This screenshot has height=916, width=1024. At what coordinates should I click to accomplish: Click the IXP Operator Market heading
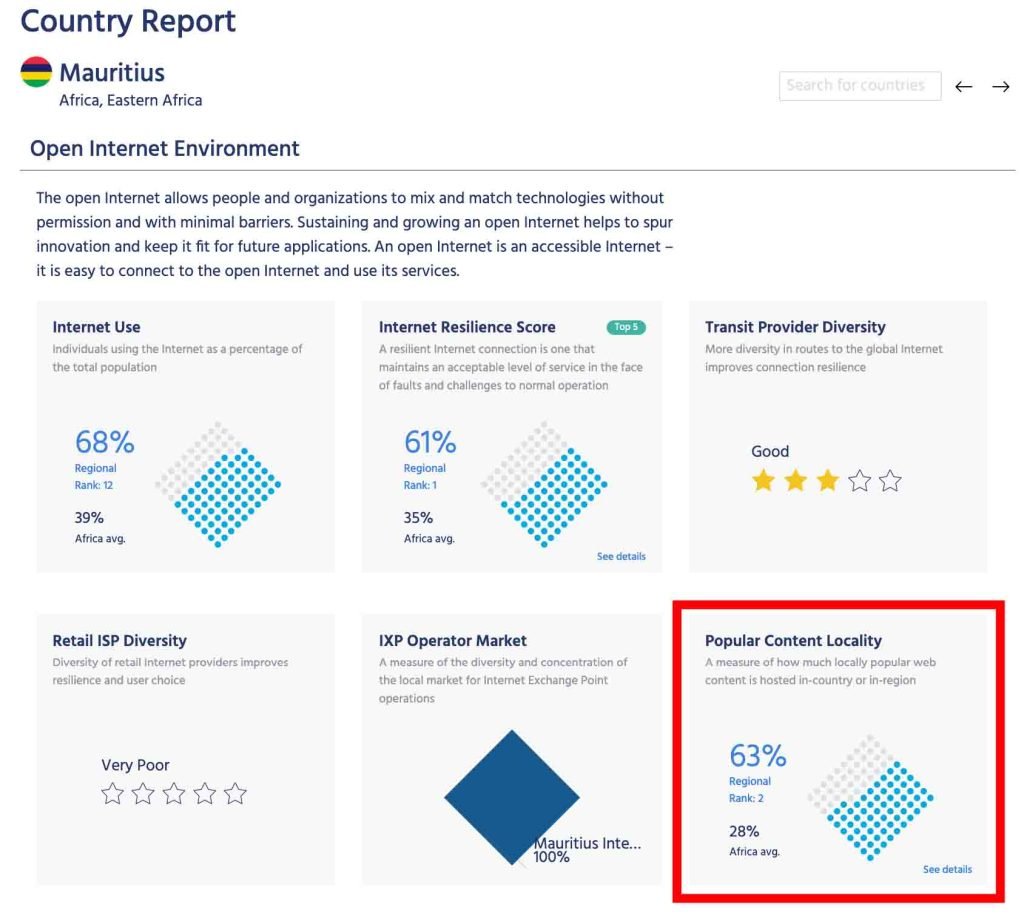(452, 640)
